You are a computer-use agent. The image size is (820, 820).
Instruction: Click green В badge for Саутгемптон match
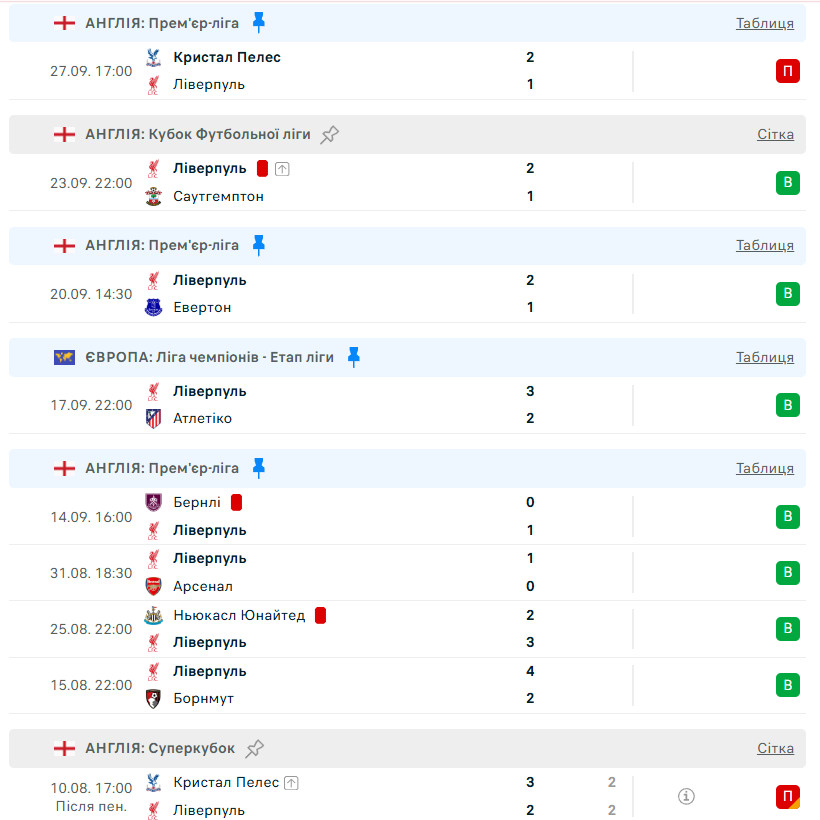point(788,183)
